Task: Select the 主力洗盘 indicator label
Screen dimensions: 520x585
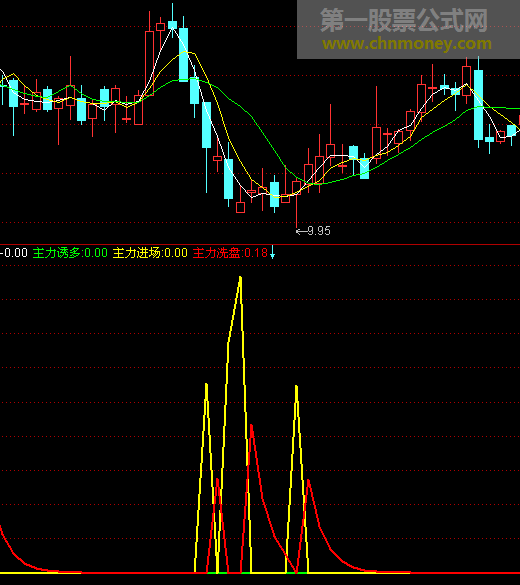Action: (230, 253)
